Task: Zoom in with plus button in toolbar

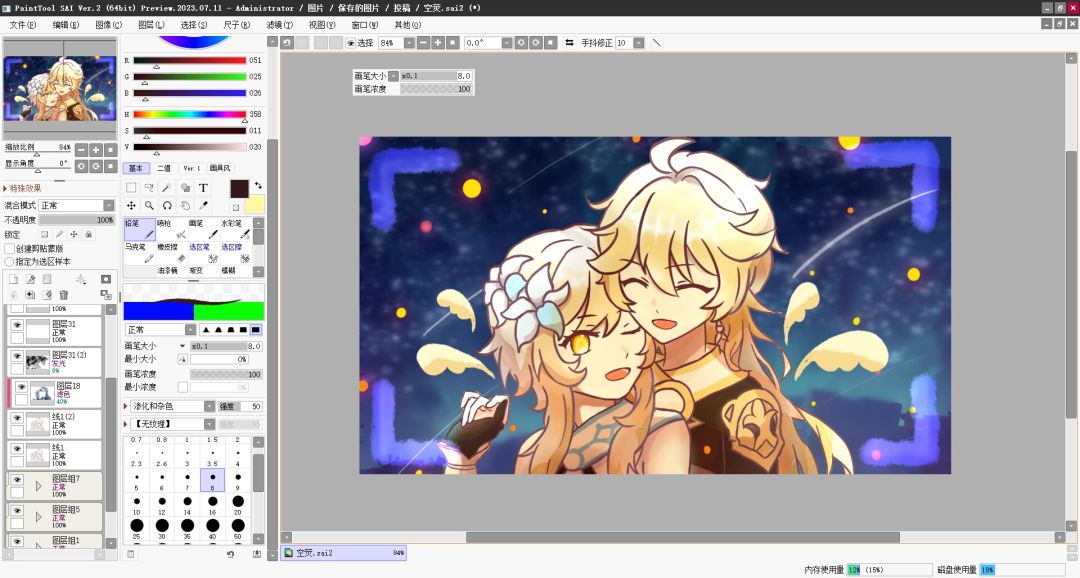Action: tap(437, 43)
